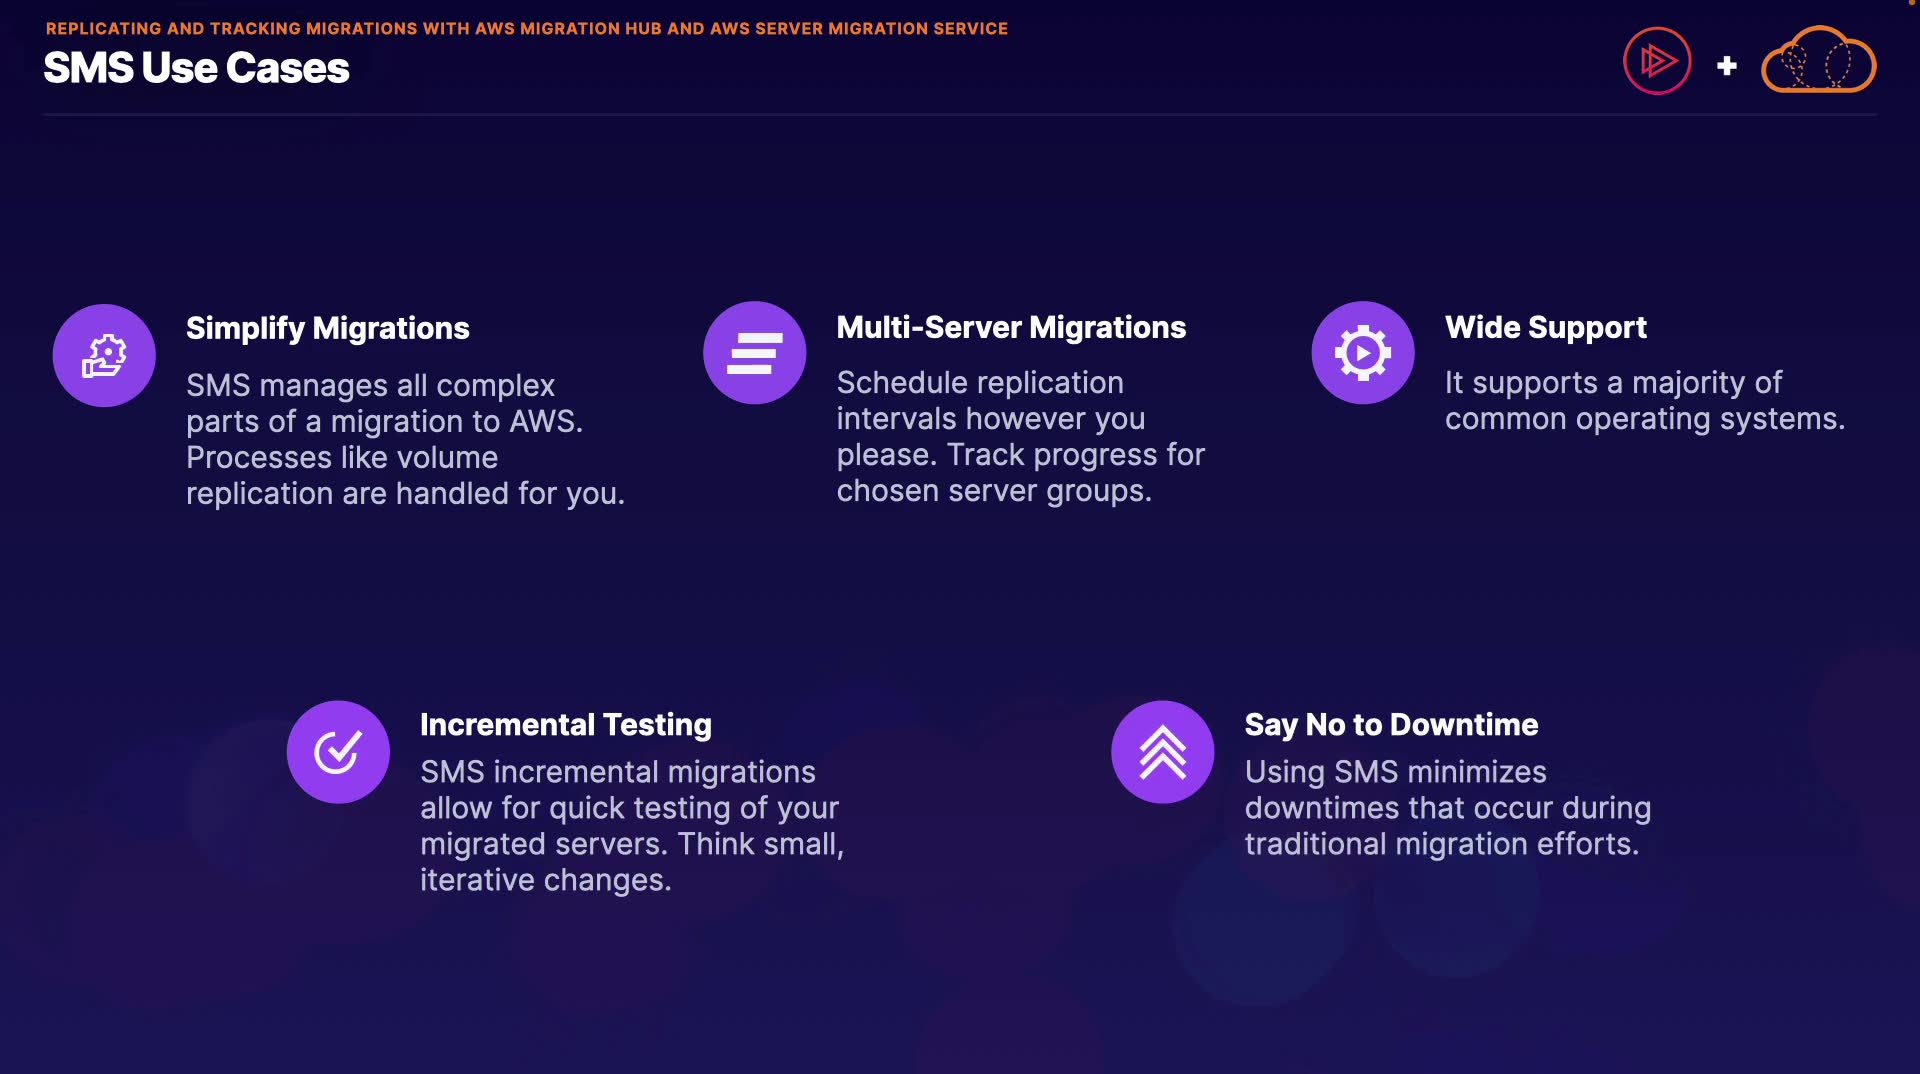Click the Pluralsight play logo icon
This screenshot has width=1920, height=1074.
tap(1657, 61)
